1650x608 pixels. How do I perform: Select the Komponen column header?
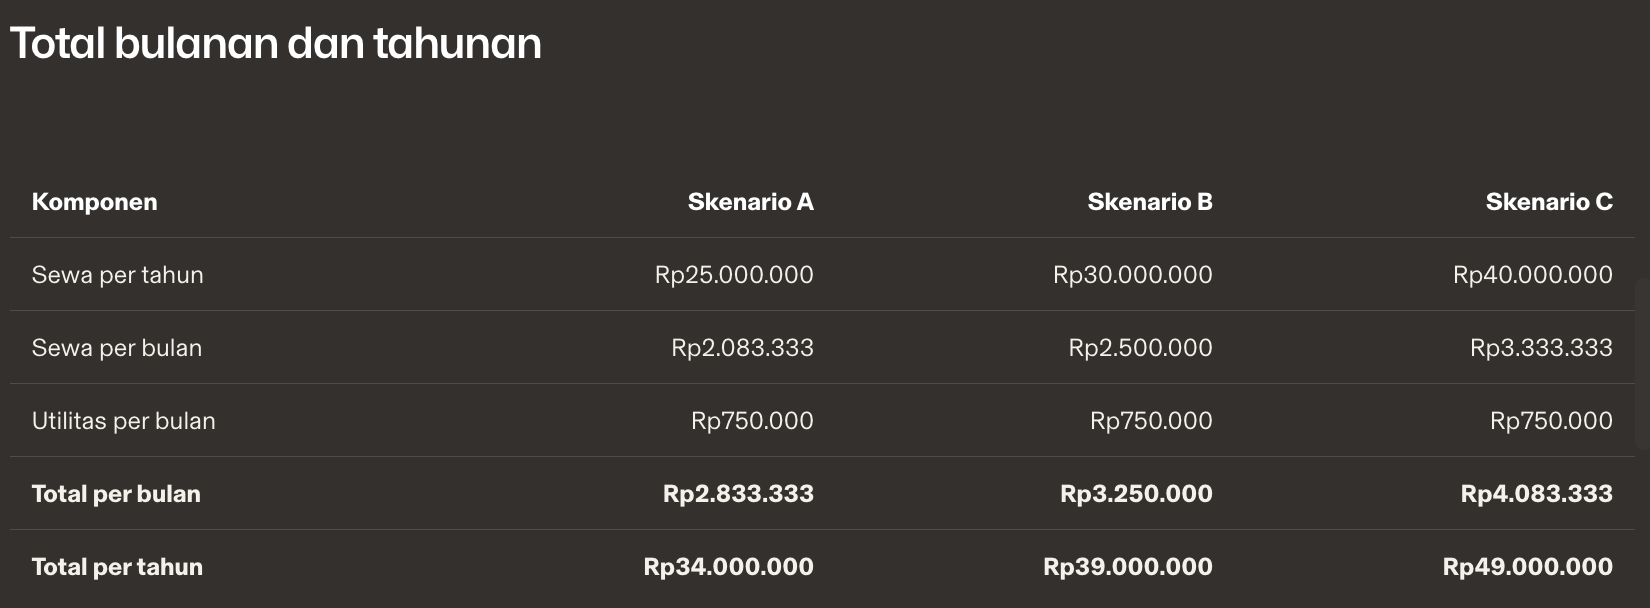(94, 202)
